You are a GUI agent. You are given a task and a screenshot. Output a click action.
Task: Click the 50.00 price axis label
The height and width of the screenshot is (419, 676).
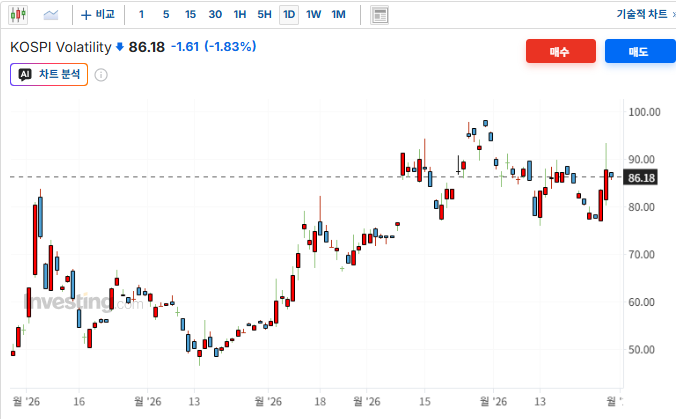coord(642,350)
